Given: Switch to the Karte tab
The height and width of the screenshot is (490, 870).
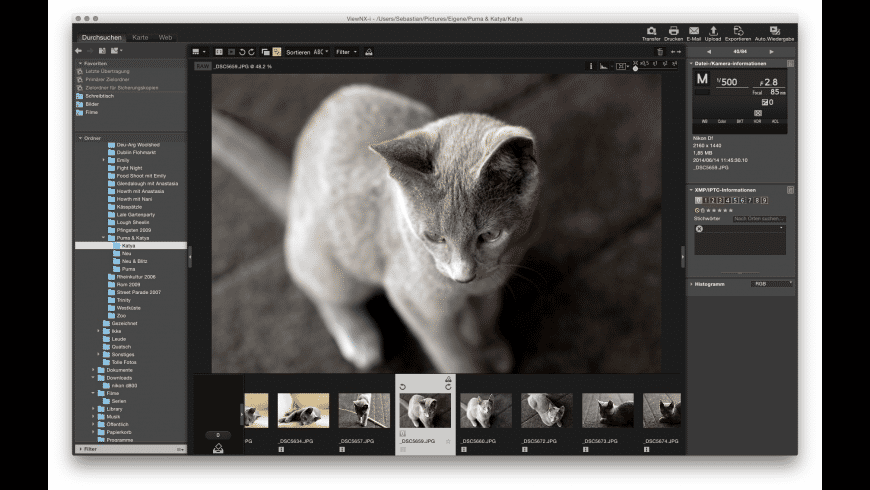Looking at the screenshot, I should [140, 37].
